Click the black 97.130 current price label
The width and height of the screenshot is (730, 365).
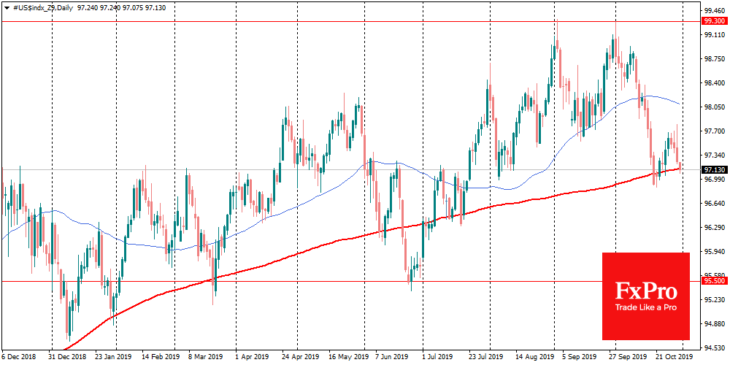point(714,169)
